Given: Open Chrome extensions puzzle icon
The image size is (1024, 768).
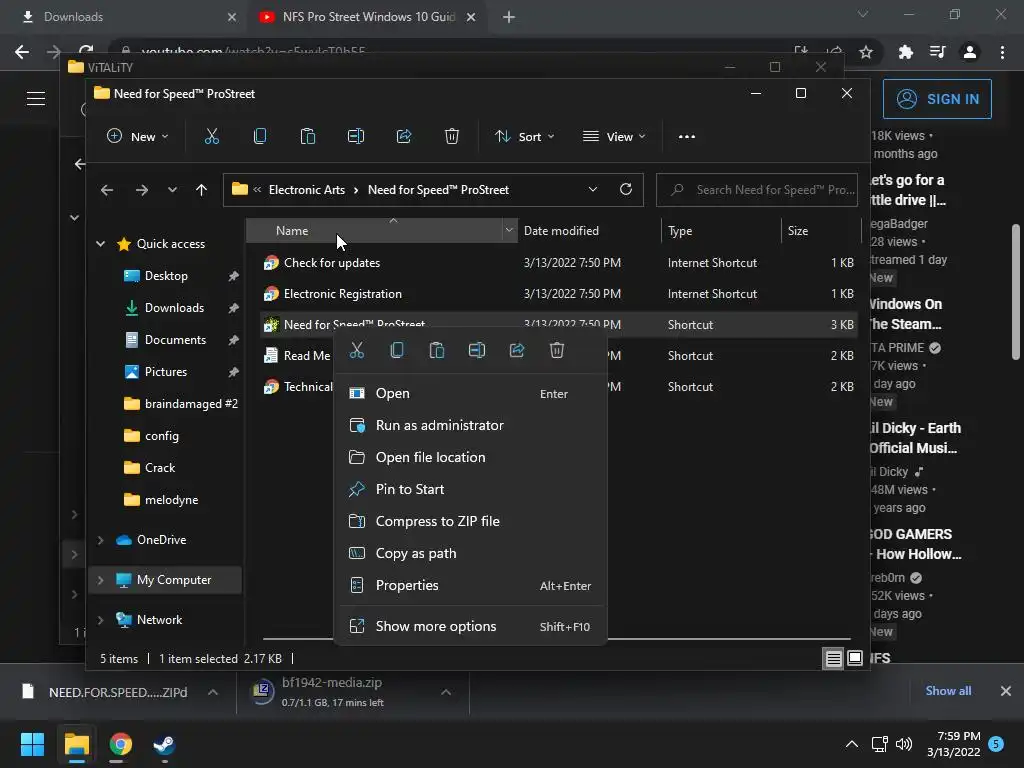Looking at the screenshot, I should click(x=906, y=52).
